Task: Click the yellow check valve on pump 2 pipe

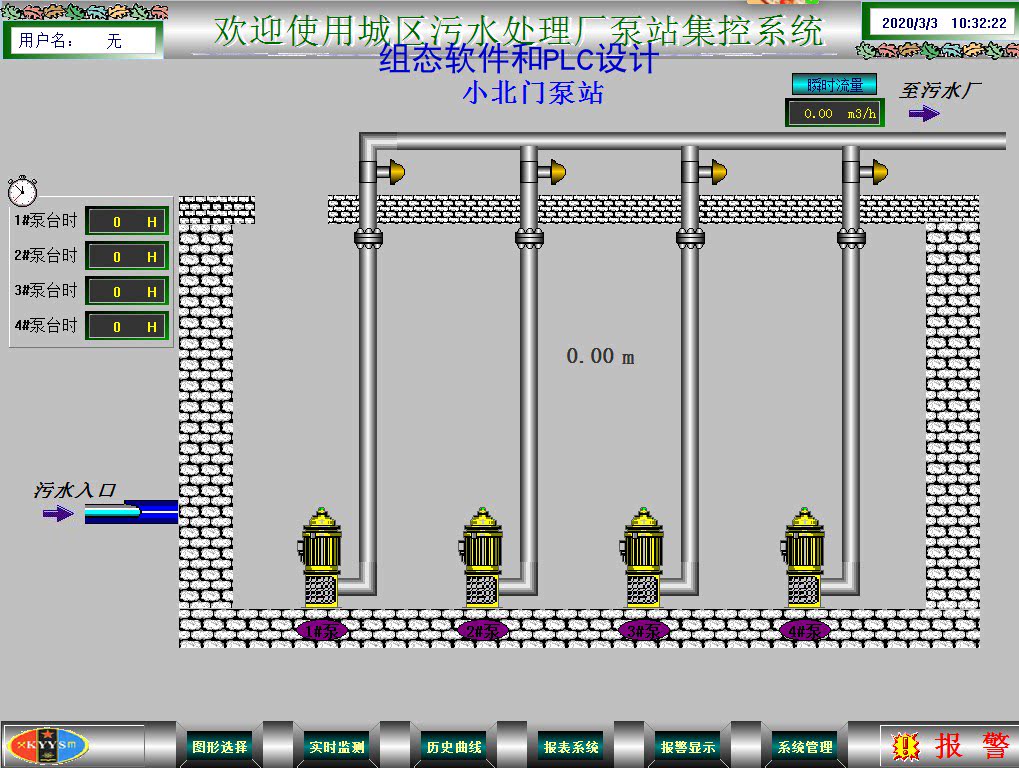Action: 556,172
